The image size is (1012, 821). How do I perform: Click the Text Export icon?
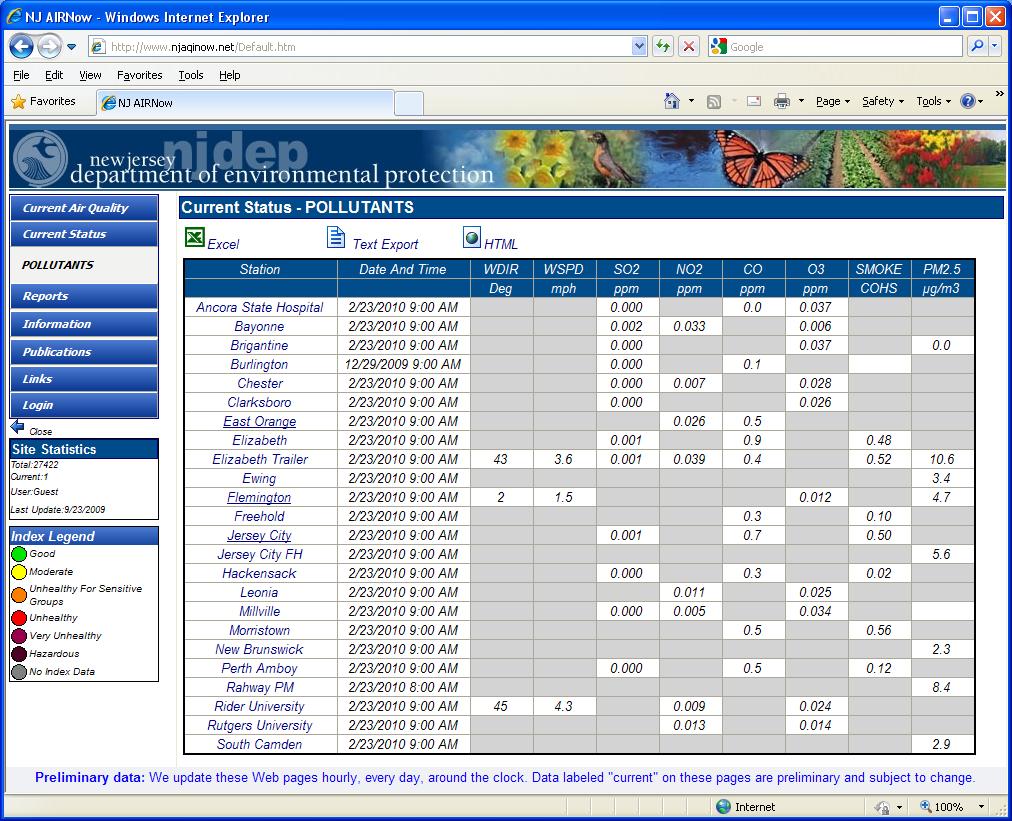(336, 237)
